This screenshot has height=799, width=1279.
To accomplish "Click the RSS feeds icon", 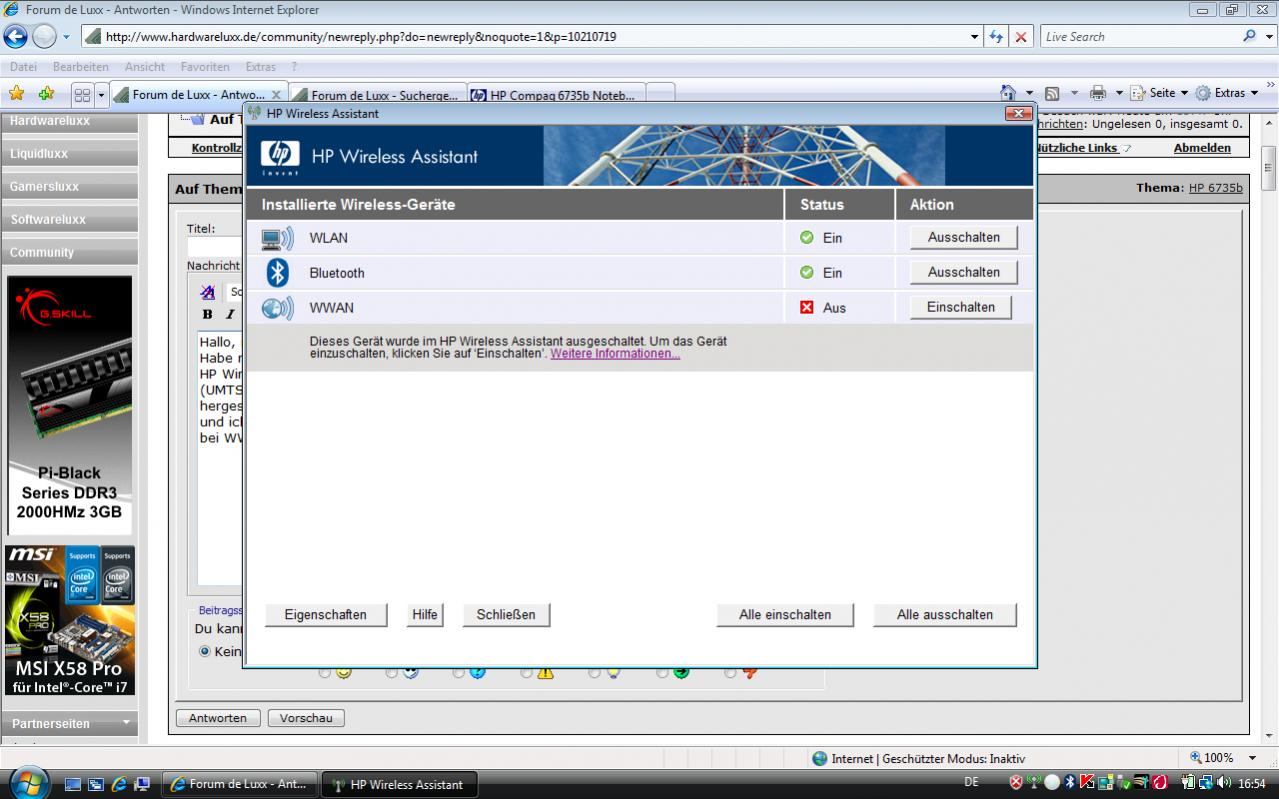I will coord(1052,93).
